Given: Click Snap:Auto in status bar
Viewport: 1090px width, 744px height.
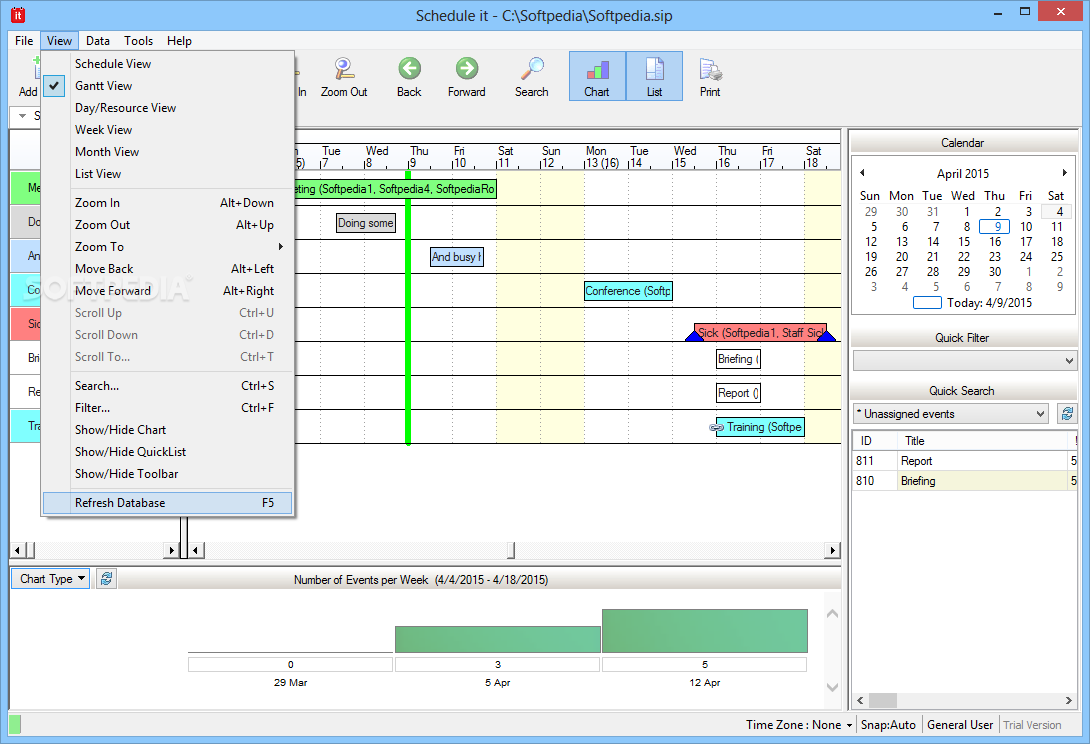Looking at the screenshot, I should point(888,725).
